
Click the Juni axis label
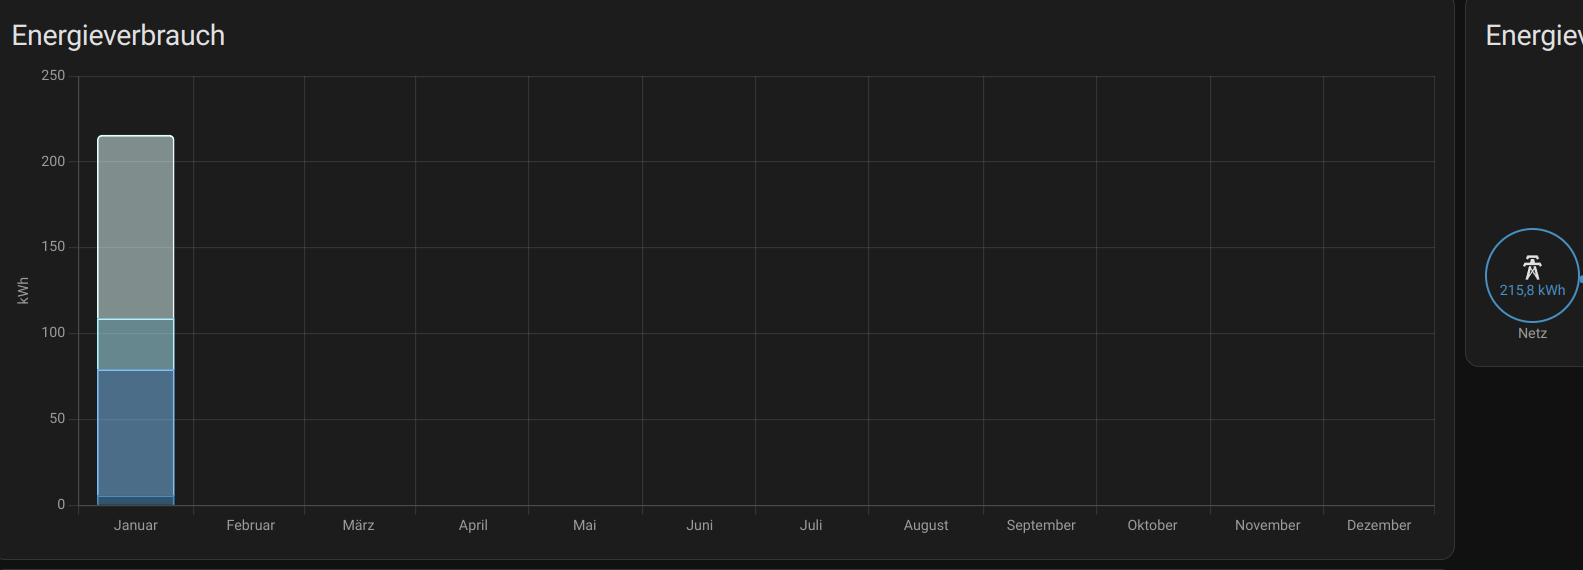tap(700, 525)
